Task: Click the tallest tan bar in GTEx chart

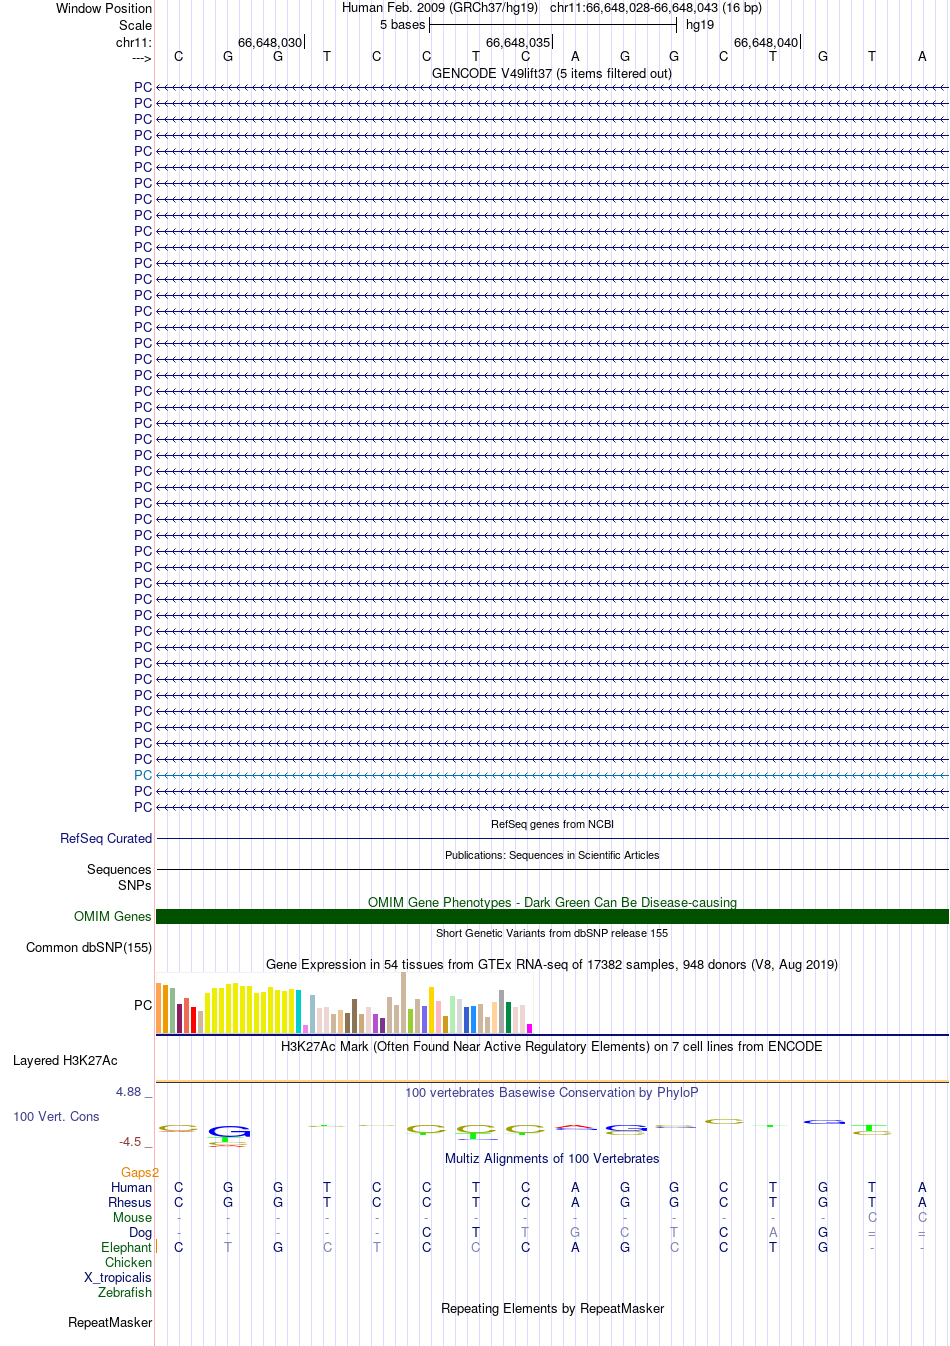Action: (x=403, y=1002)
